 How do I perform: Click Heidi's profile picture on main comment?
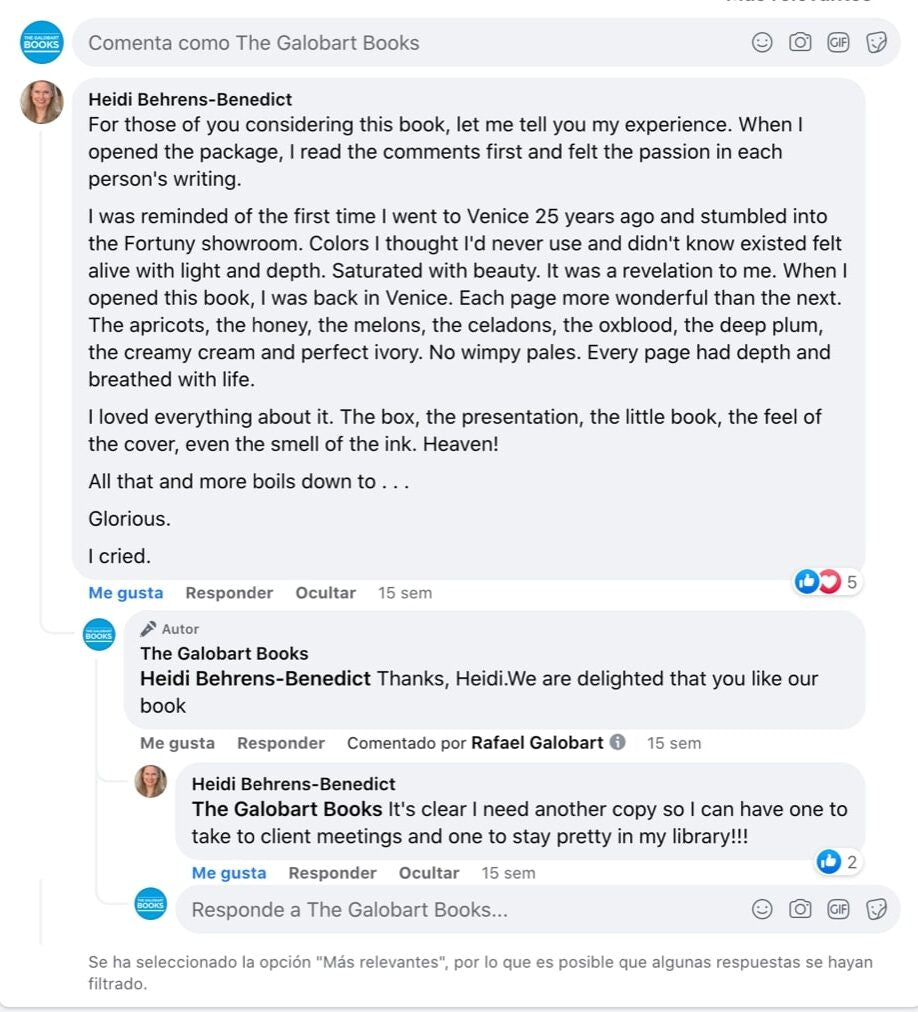coord(42,102)
